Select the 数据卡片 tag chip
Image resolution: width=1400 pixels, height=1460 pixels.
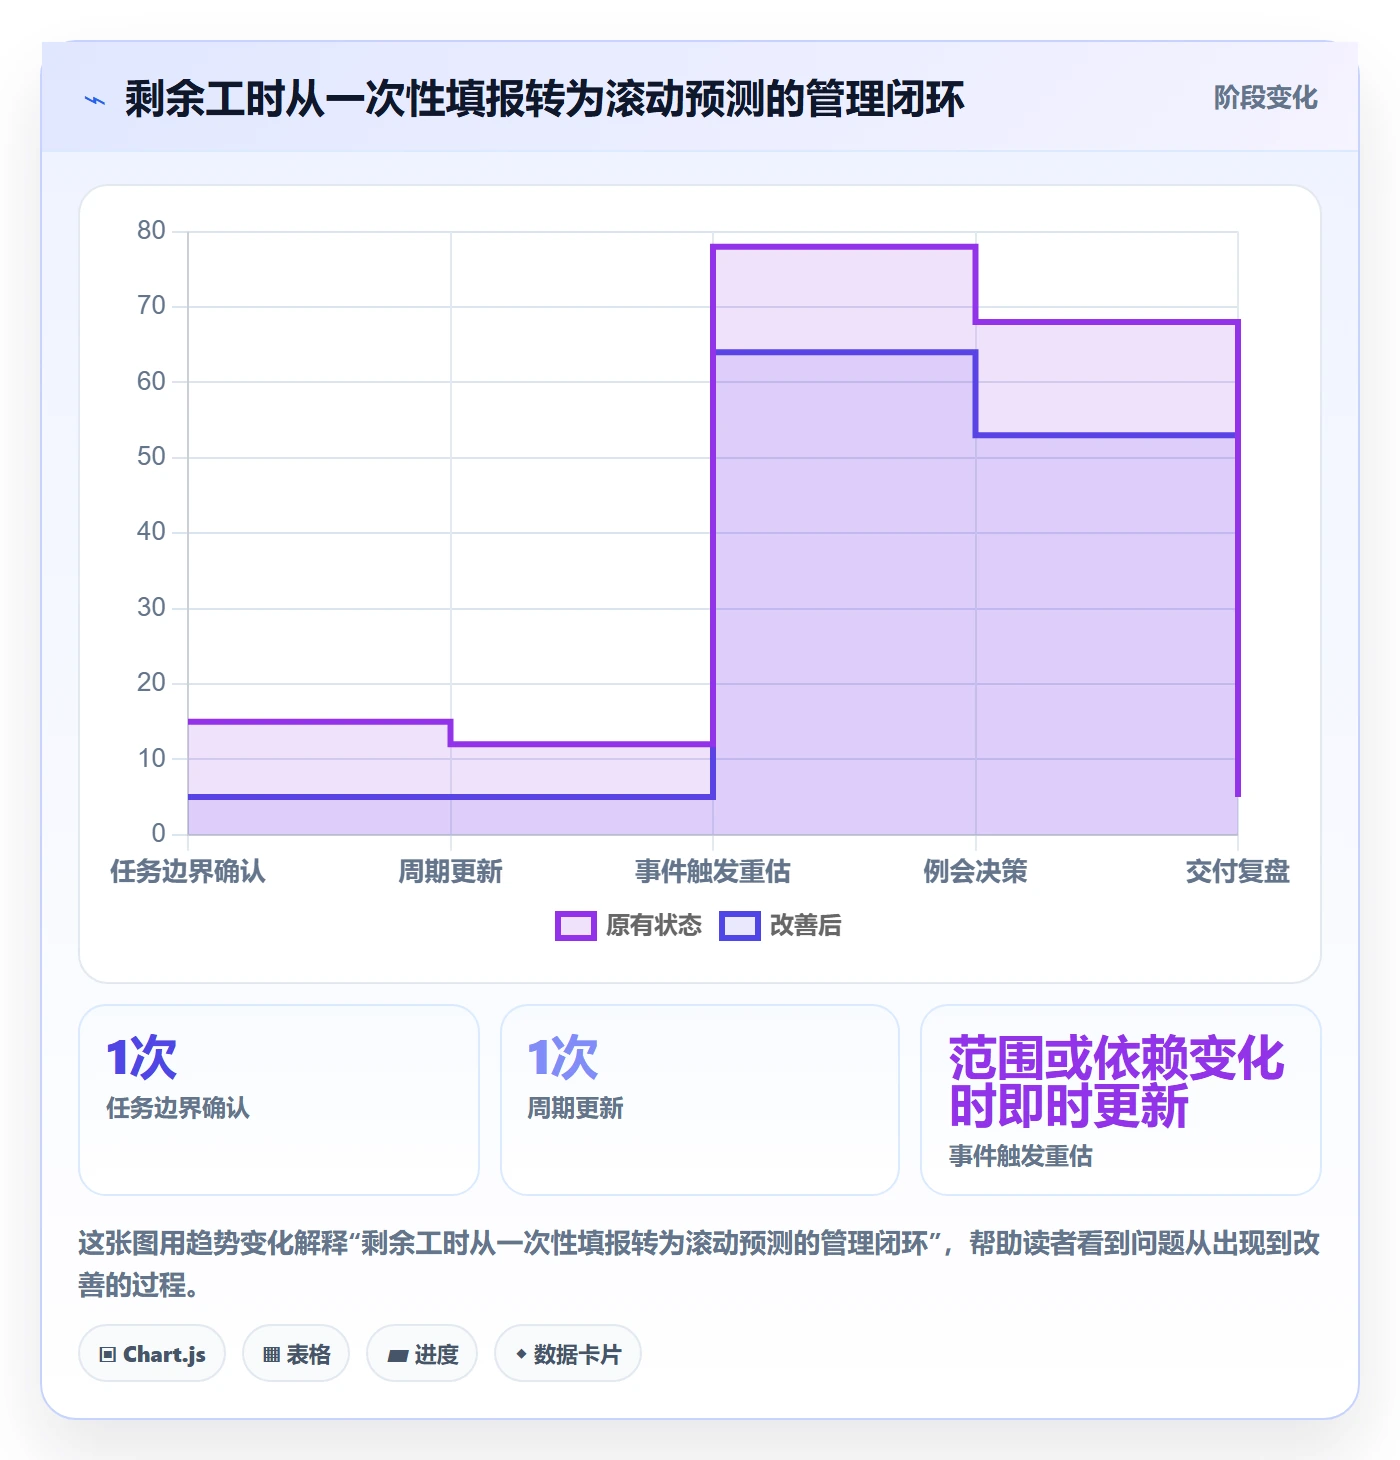click(568, 1354)
